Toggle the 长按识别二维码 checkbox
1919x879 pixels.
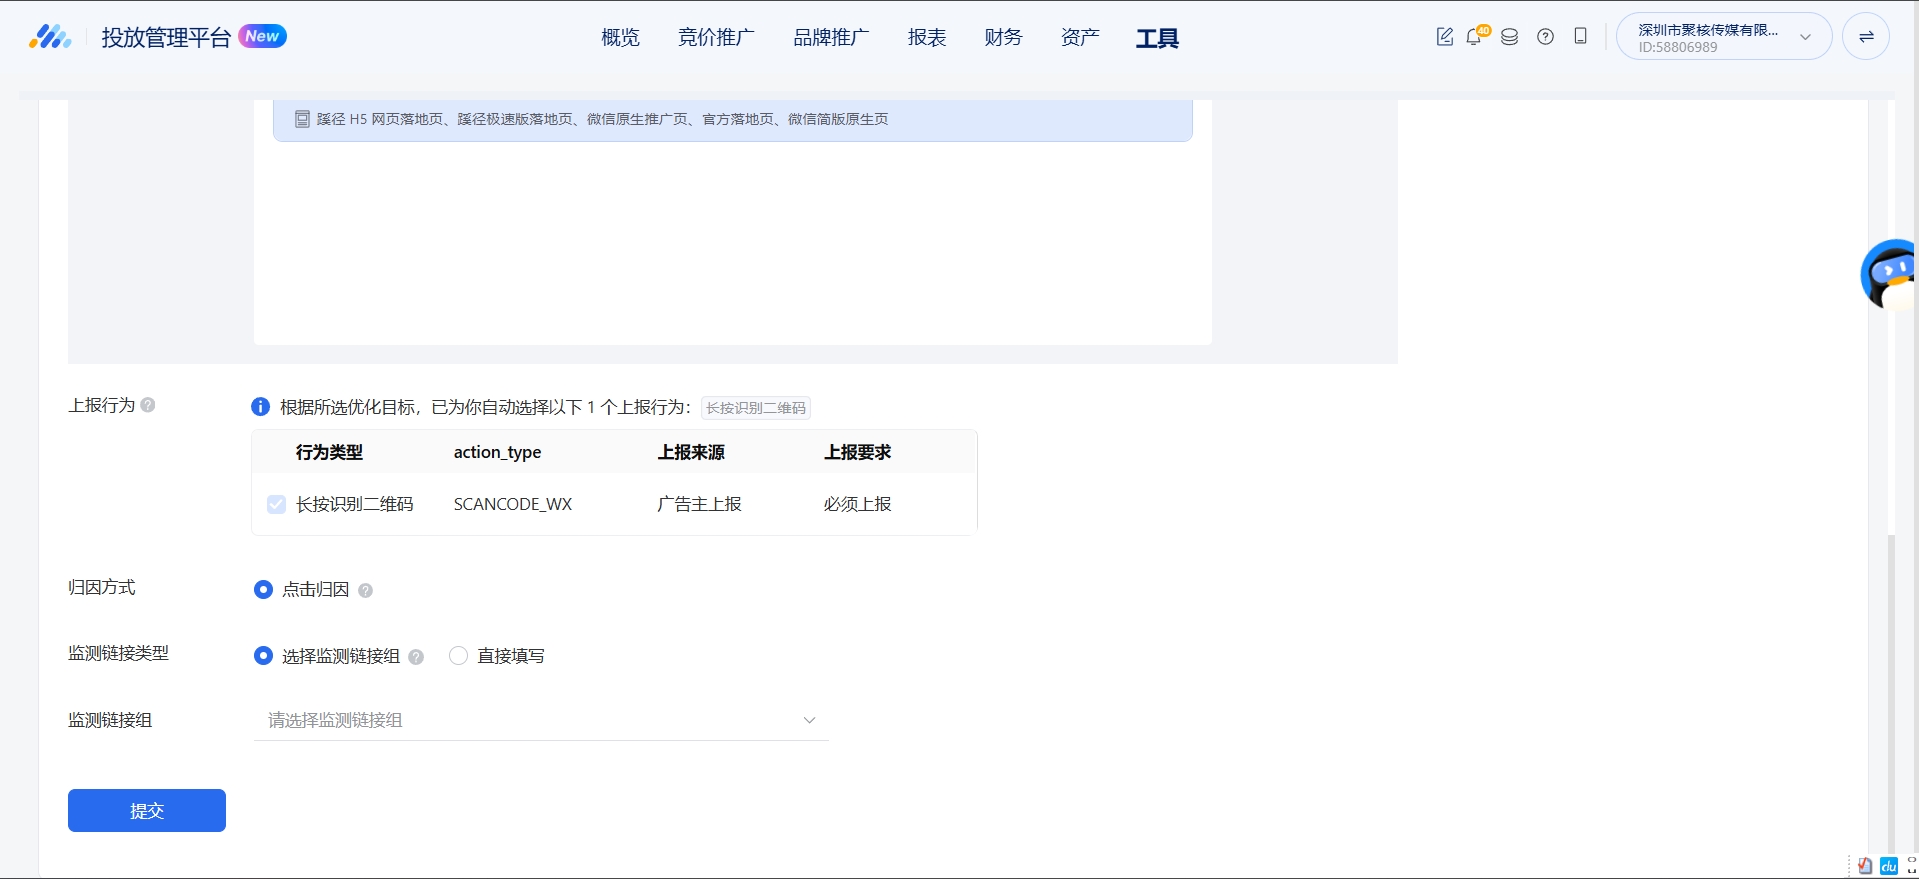[277, 504]
